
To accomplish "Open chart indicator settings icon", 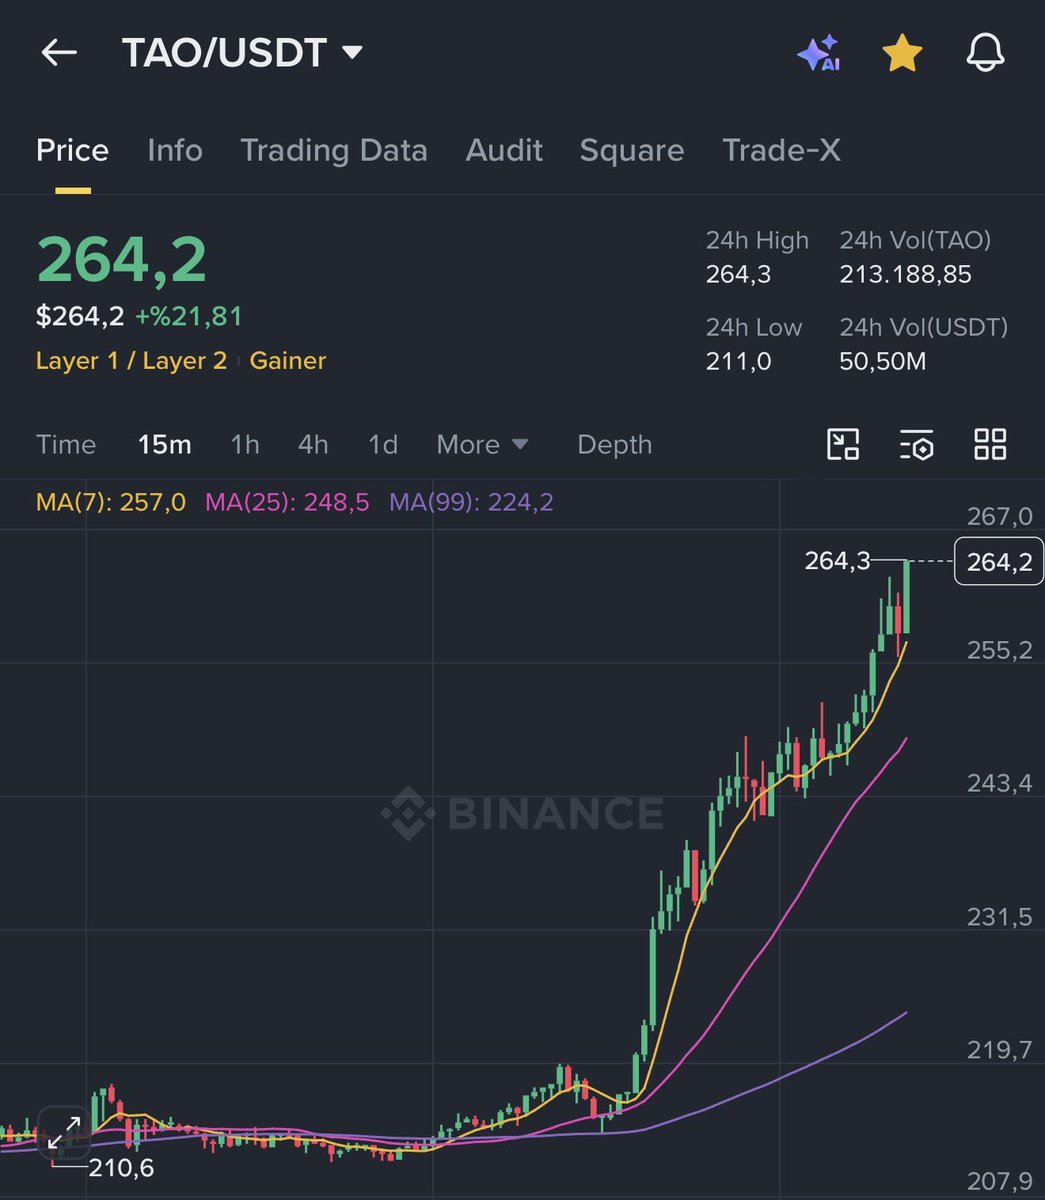I will click(917, 444).
